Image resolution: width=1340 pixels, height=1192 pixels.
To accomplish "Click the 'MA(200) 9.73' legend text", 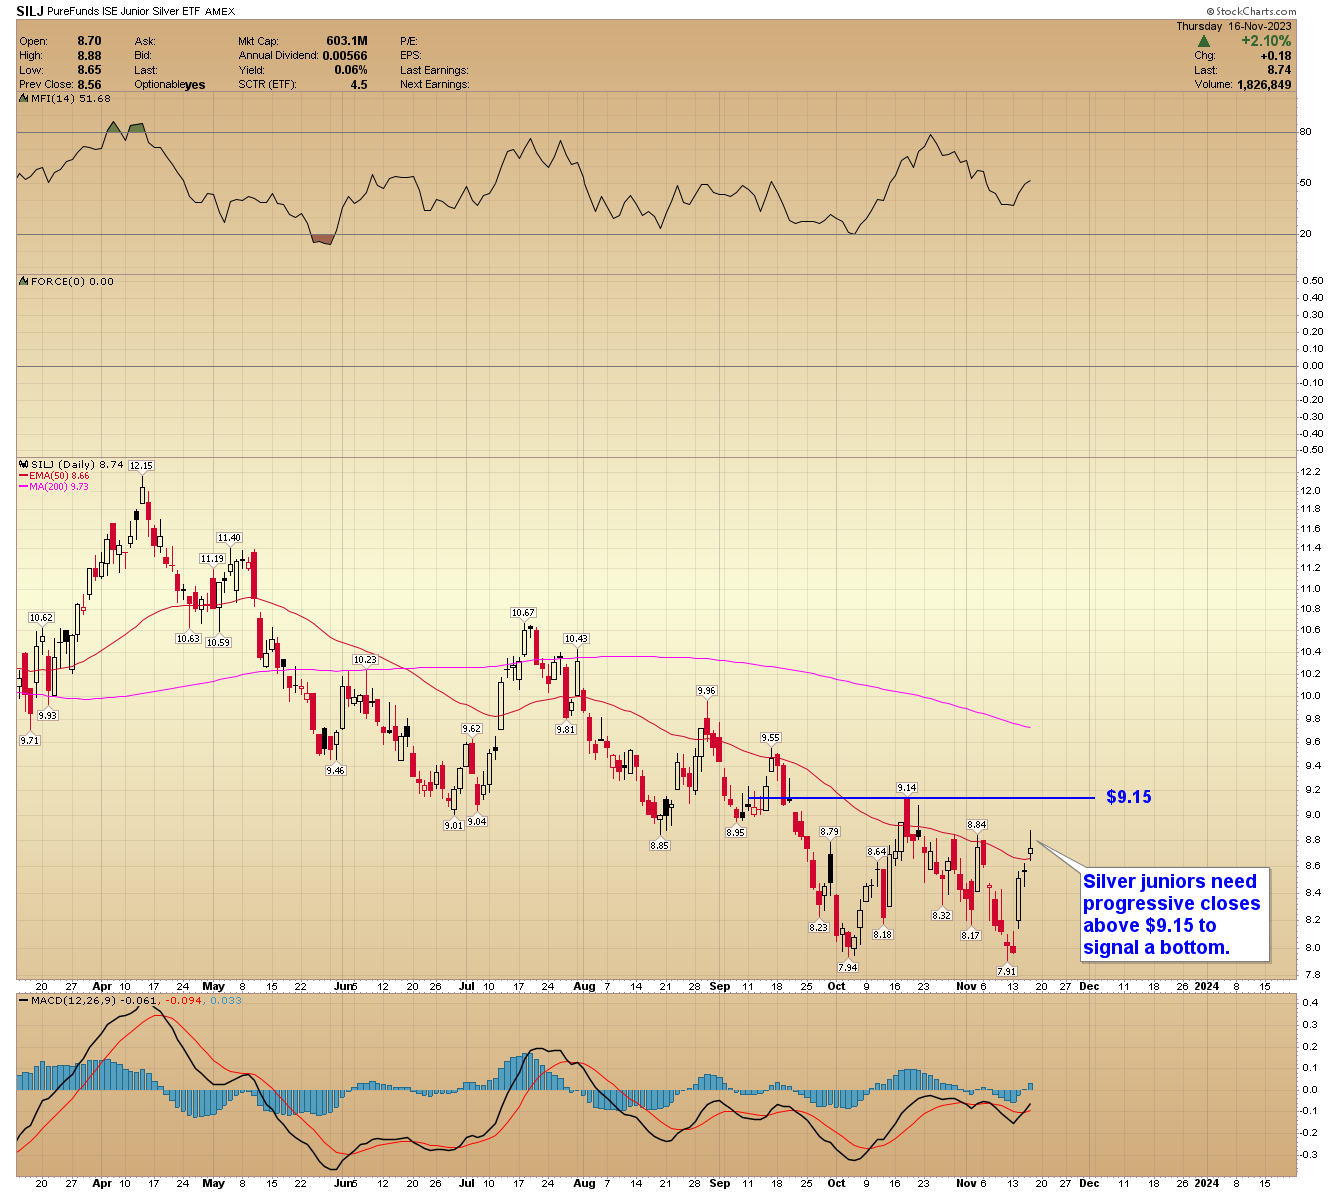I will click(x=59, y=486).
